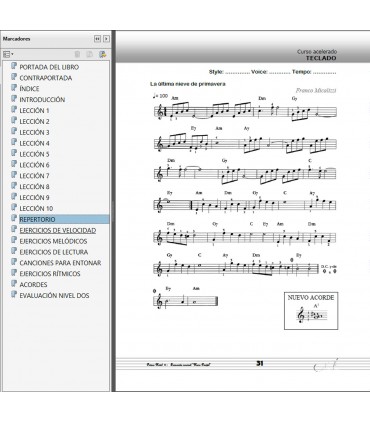Click the new bookmark toolbar icon
The height and width of the screenshot is (423, 370).
pos(103,54)
